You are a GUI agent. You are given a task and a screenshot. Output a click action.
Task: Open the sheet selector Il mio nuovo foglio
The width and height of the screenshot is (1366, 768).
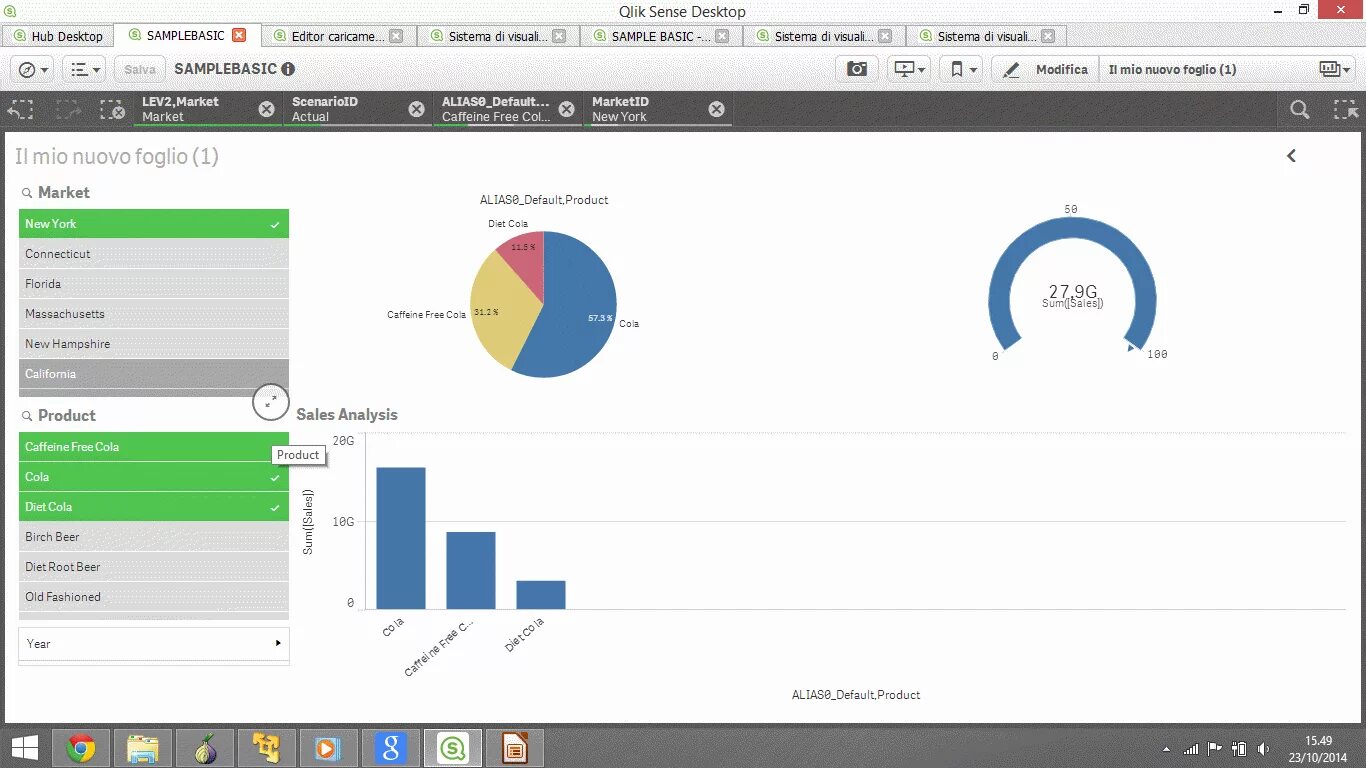pyautogui.click(x=1227, y=69)
